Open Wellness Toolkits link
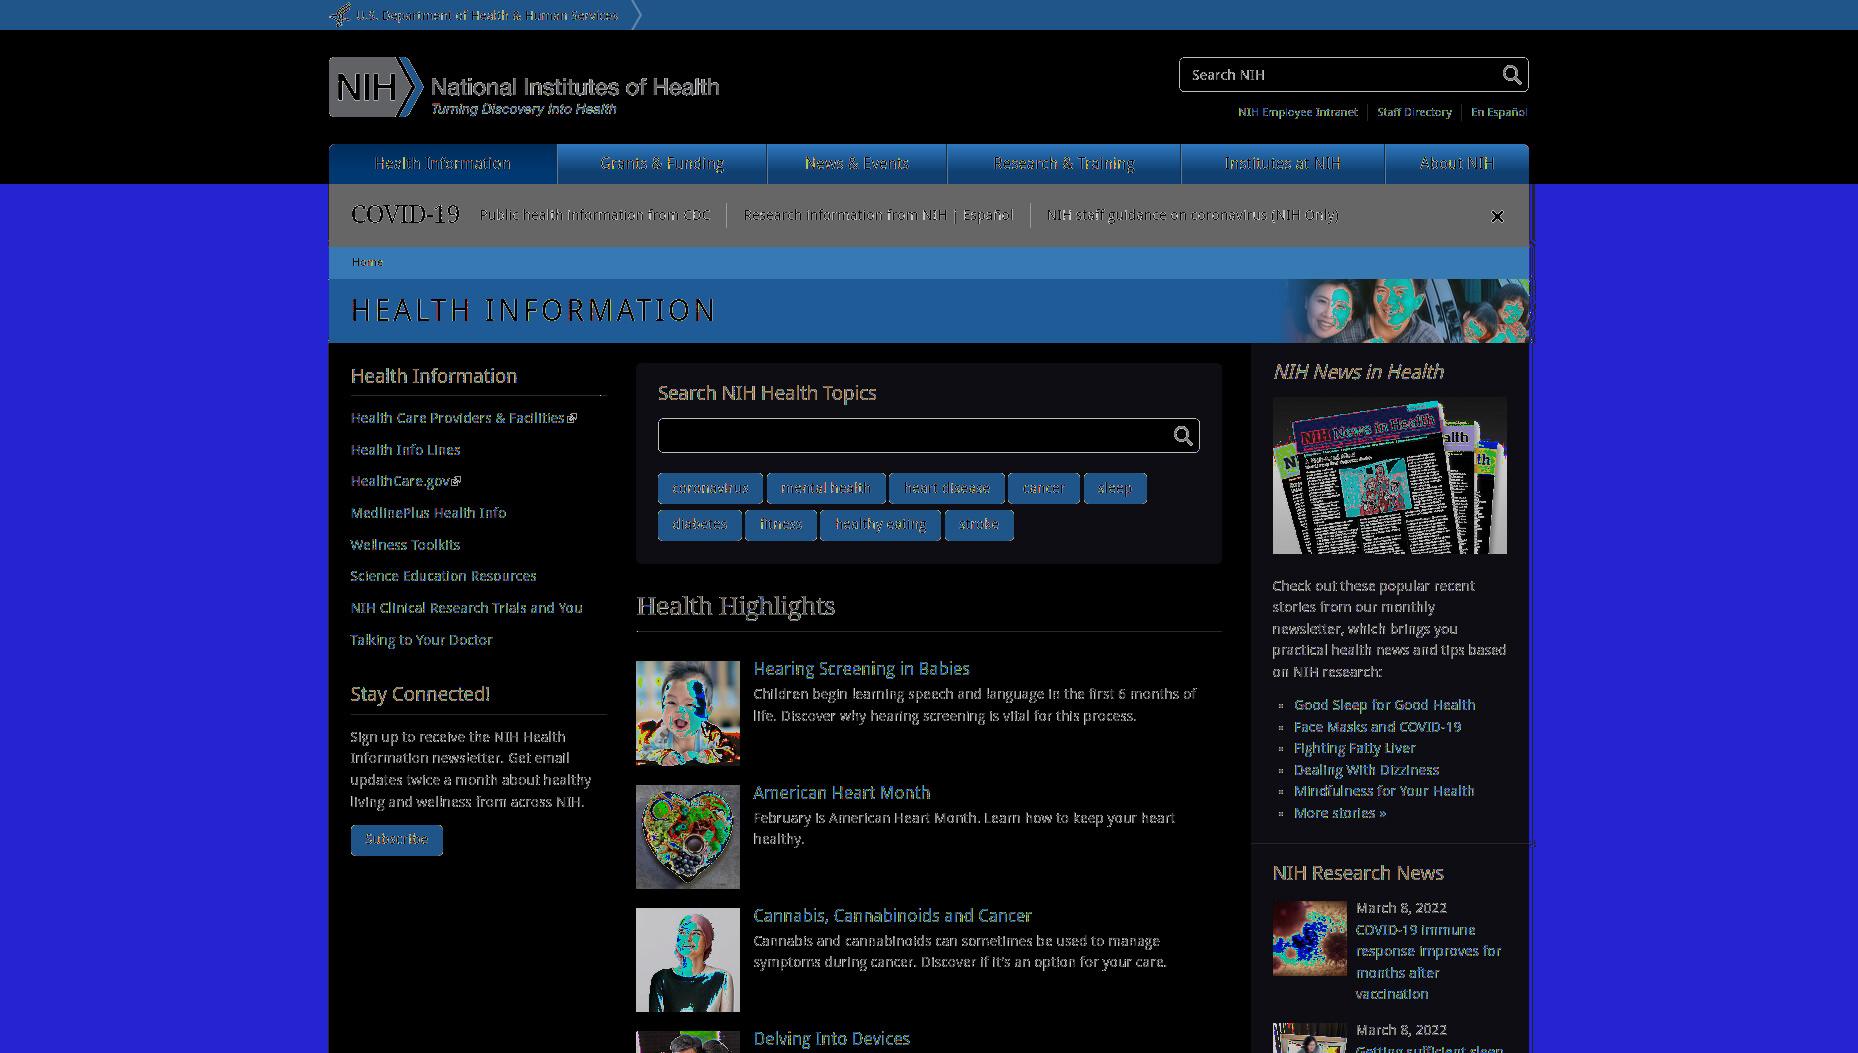The width and height of the screenshot is (1858, 1053). pyautogui.click(x=405, y=545)
